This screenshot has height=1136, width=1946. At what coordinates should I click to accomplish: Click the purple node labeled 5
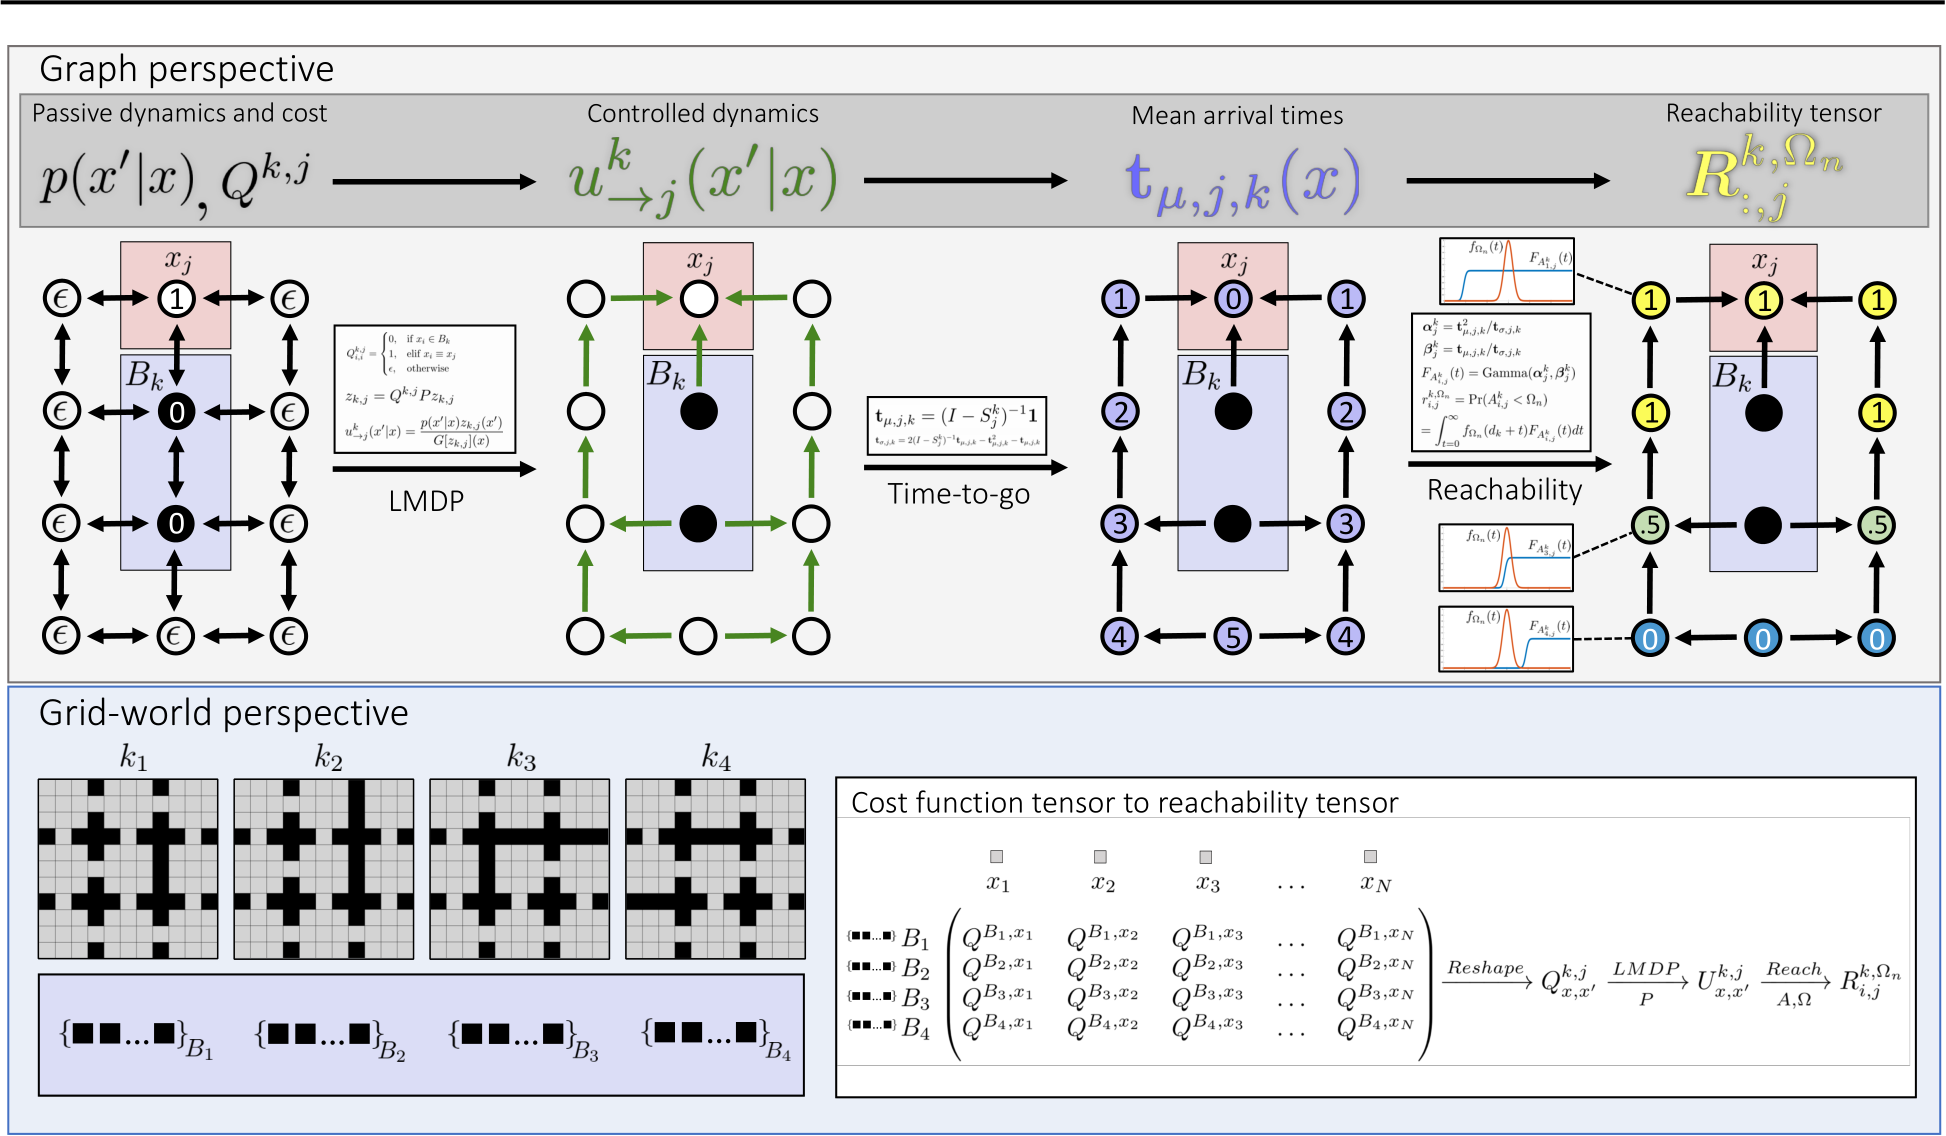click(x=1233, y=636)
